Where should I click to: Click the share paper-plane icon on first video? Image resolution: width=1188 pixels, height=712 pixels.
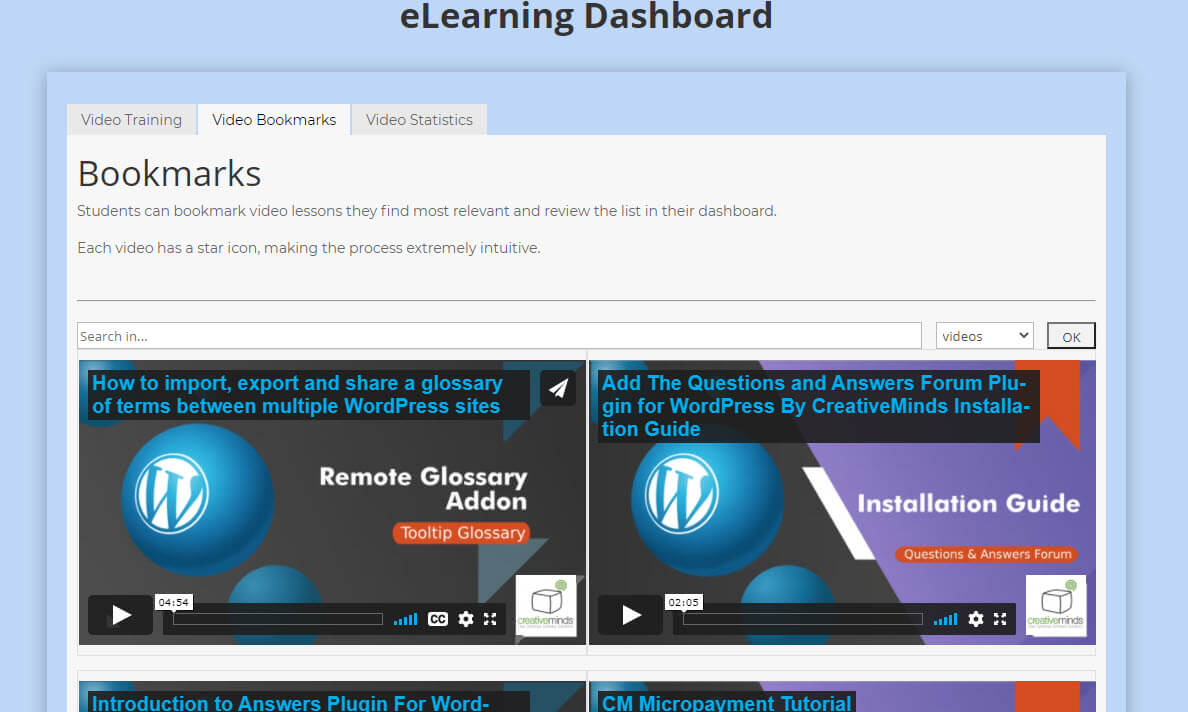(x=558, y=388)
